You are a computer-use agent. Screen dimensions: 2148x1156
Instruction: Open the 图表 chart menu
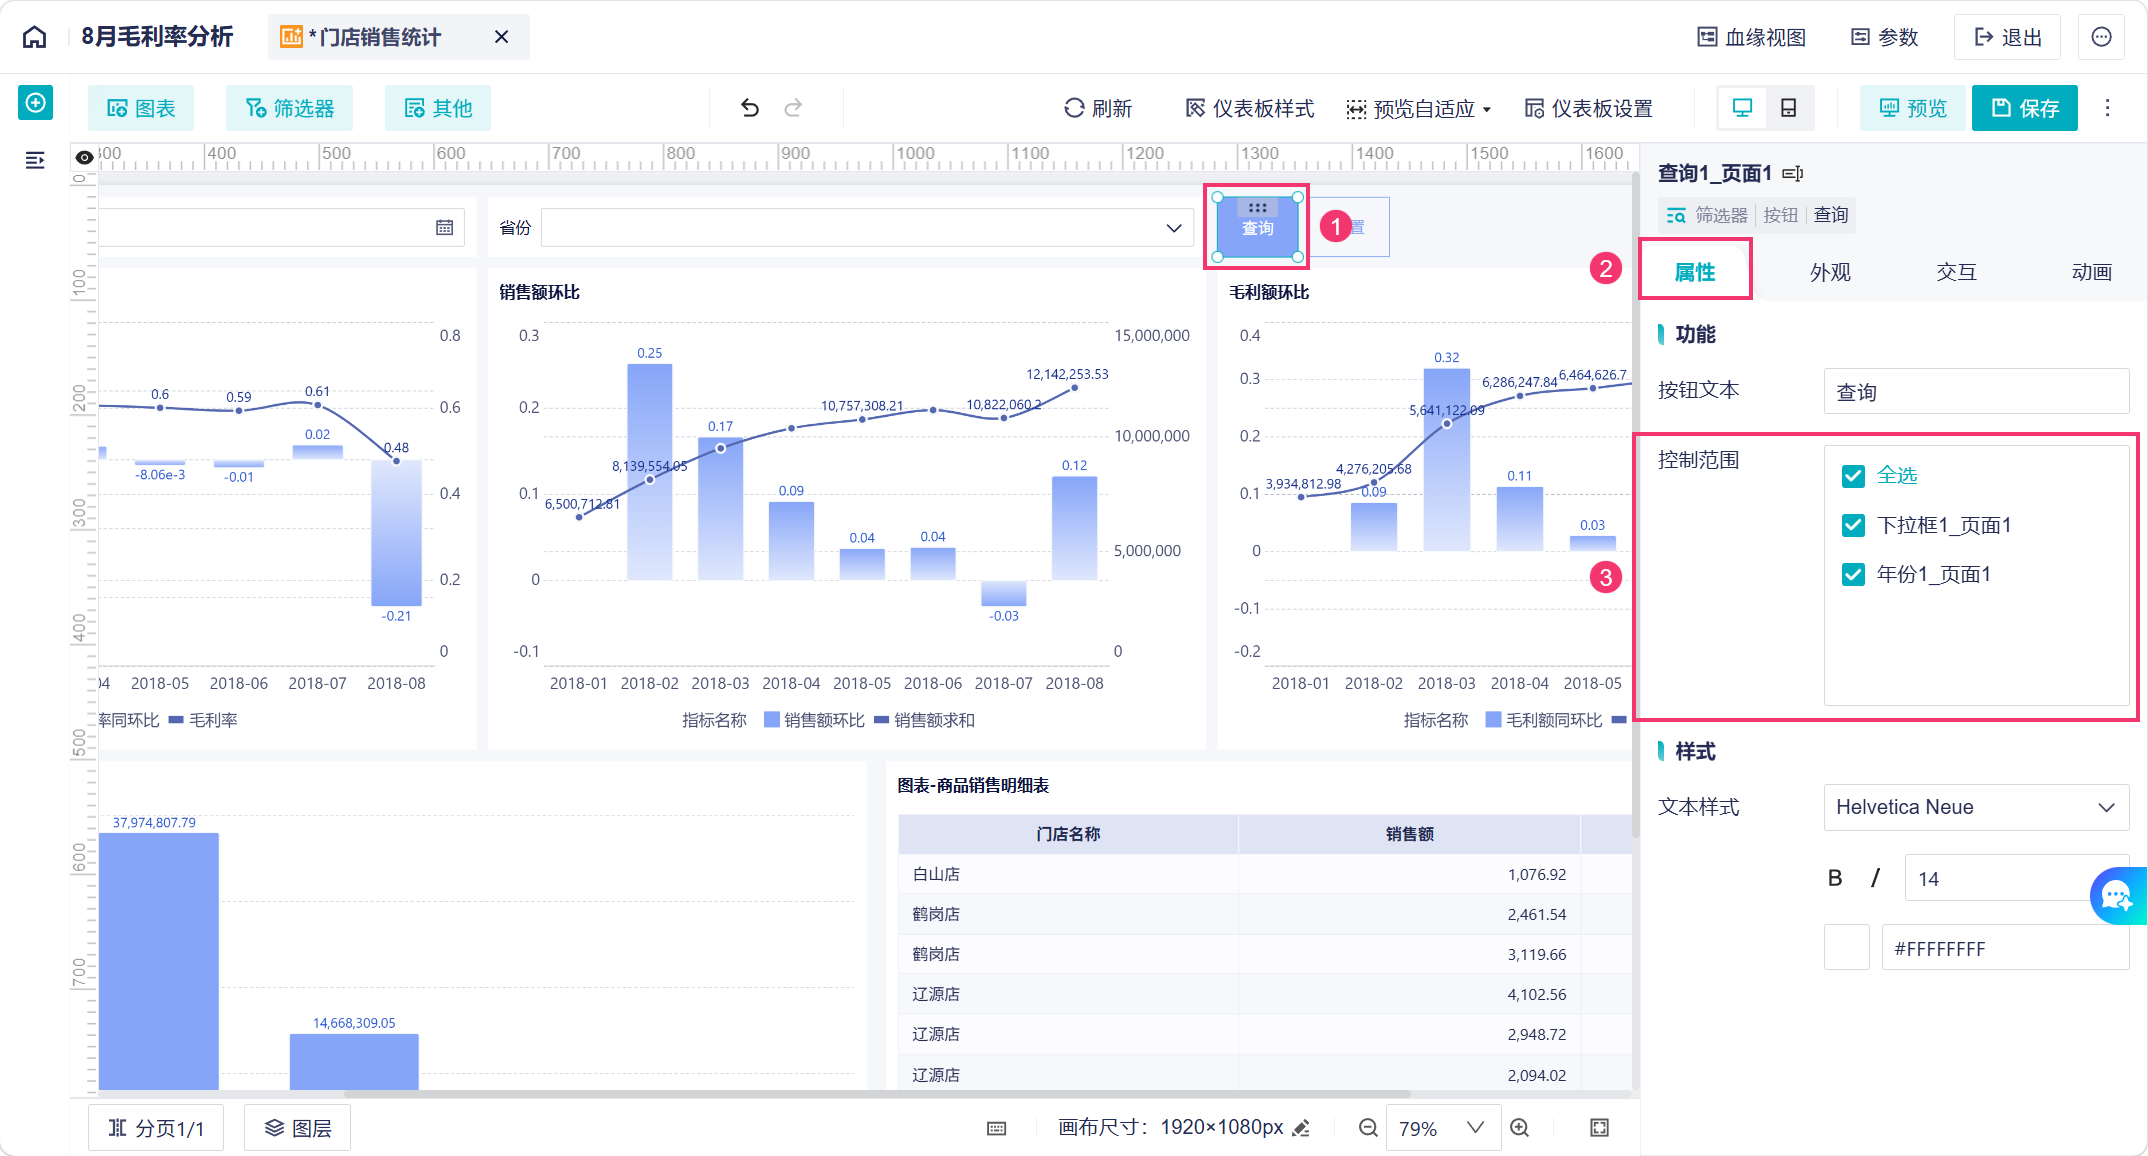coord(141,108)
